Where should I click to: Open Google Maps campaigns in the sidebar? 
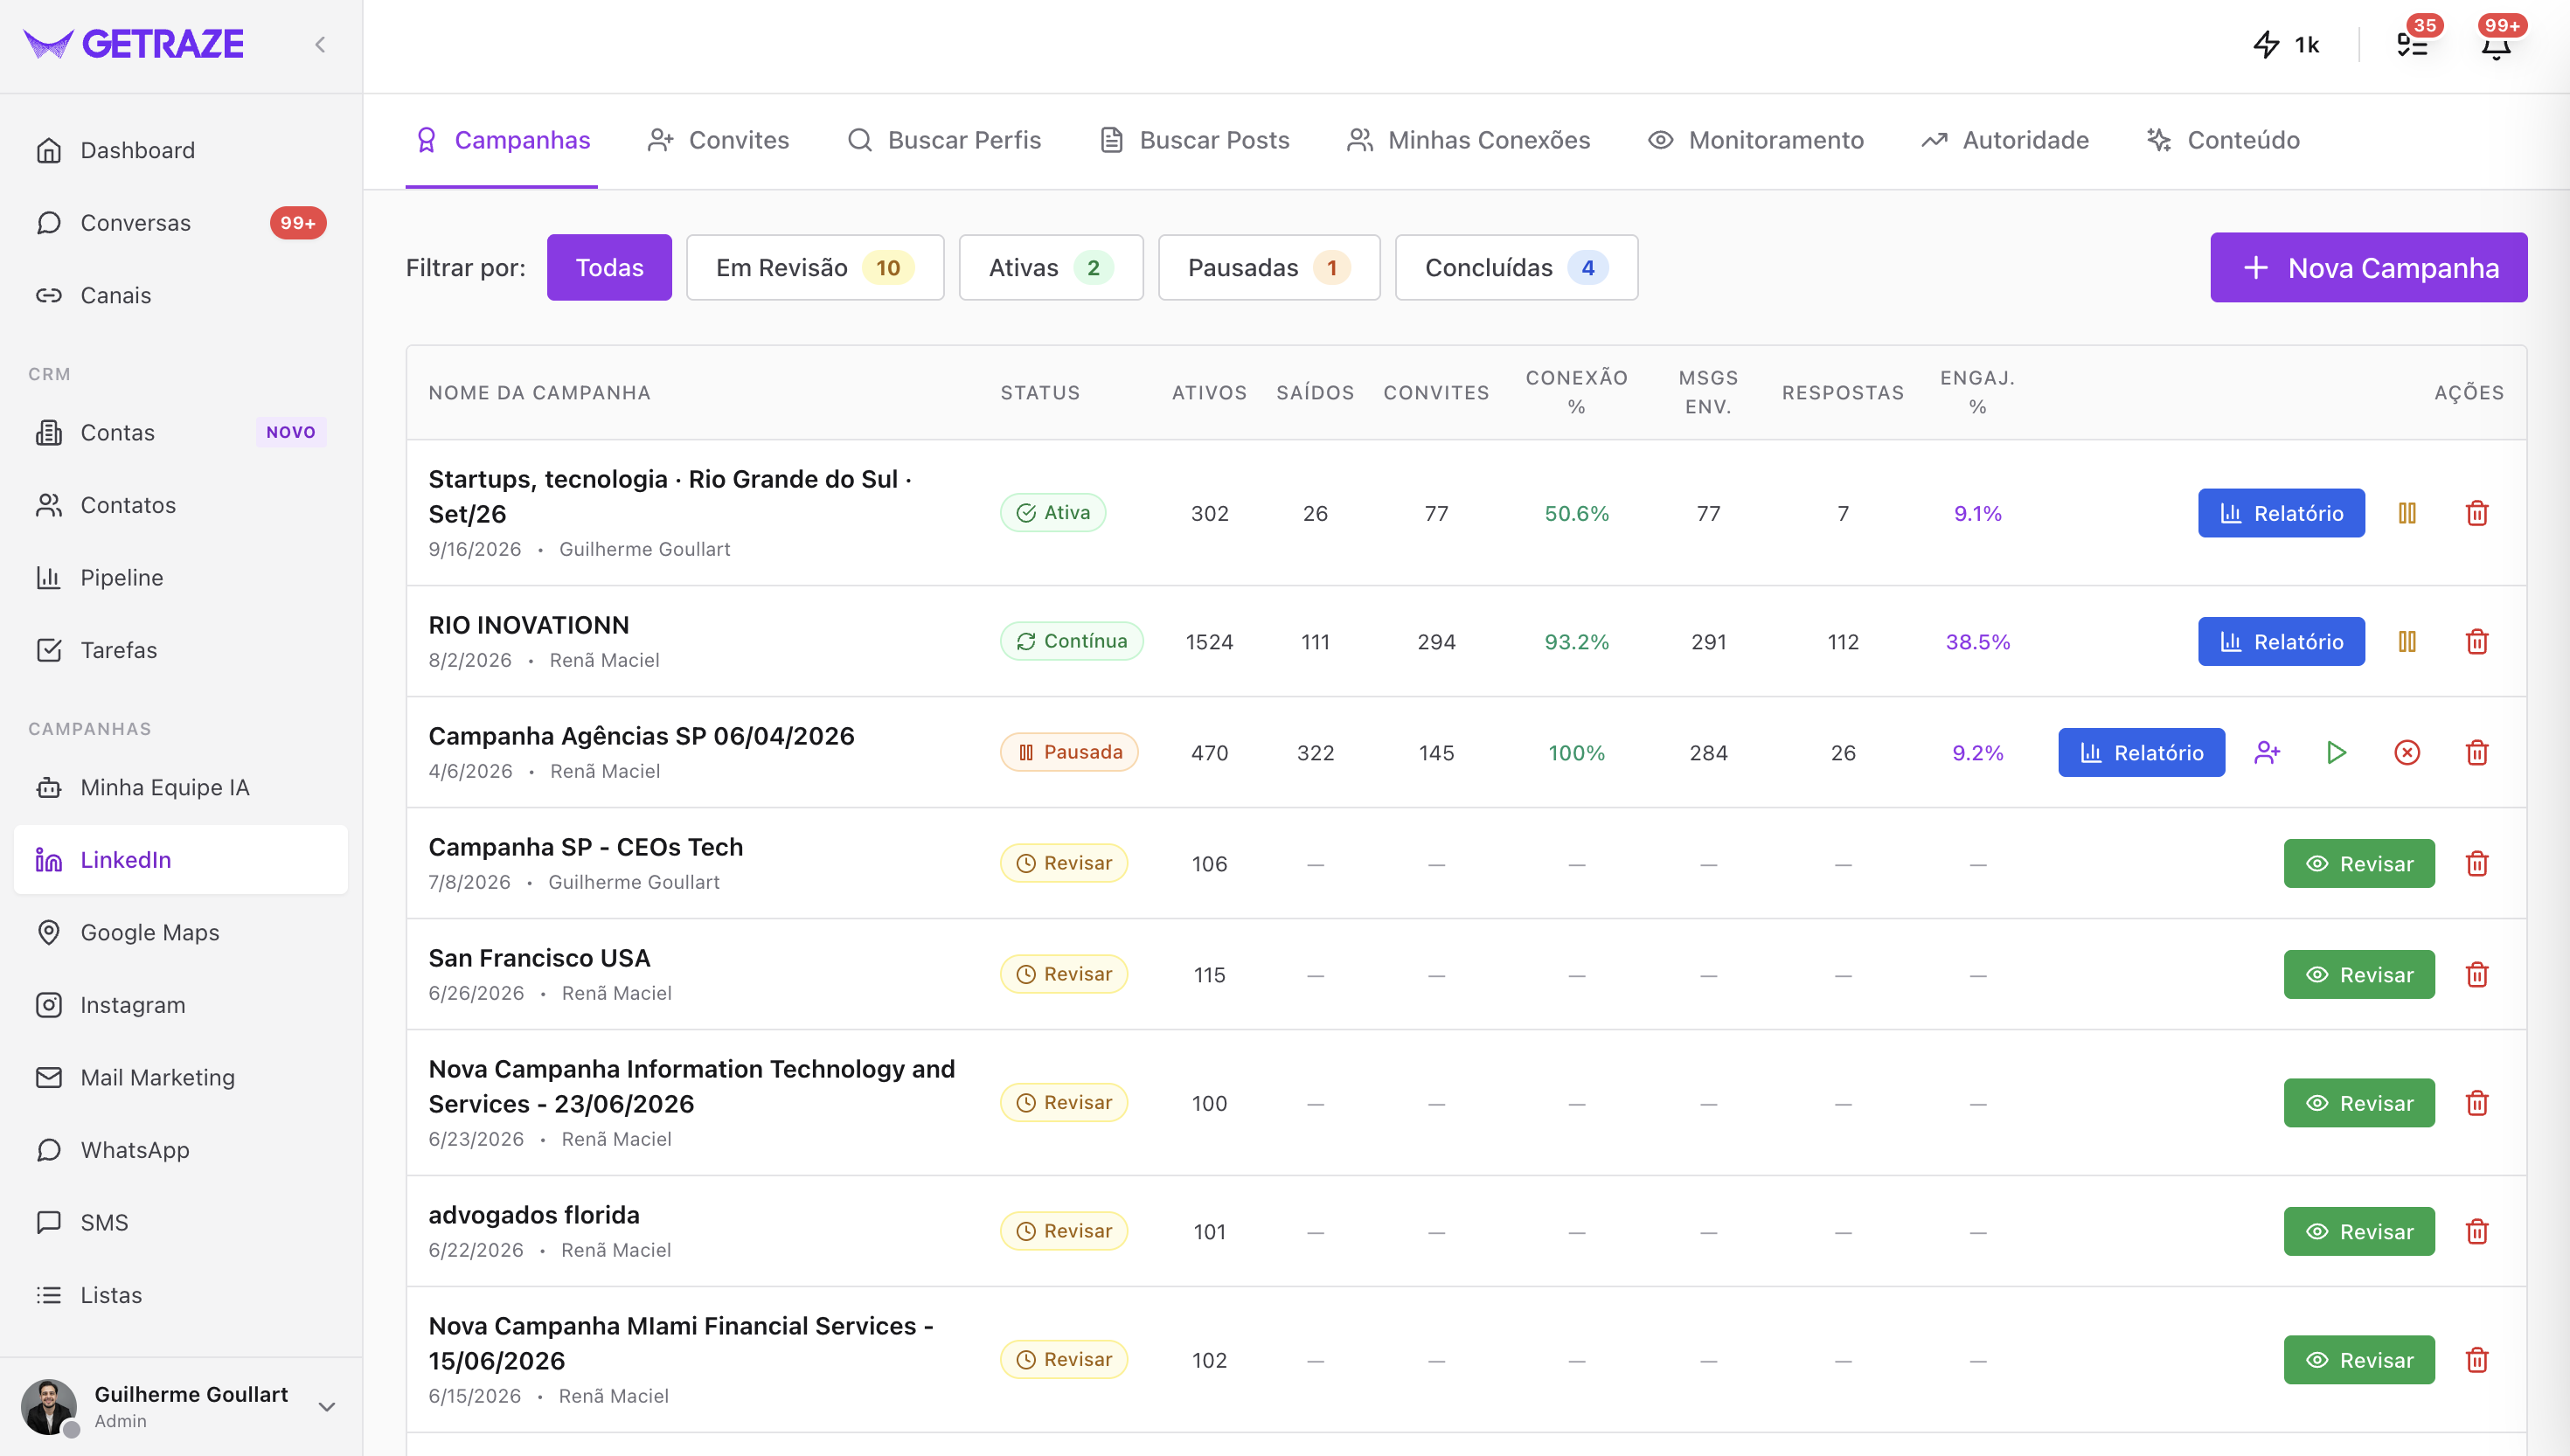[181, 932]
